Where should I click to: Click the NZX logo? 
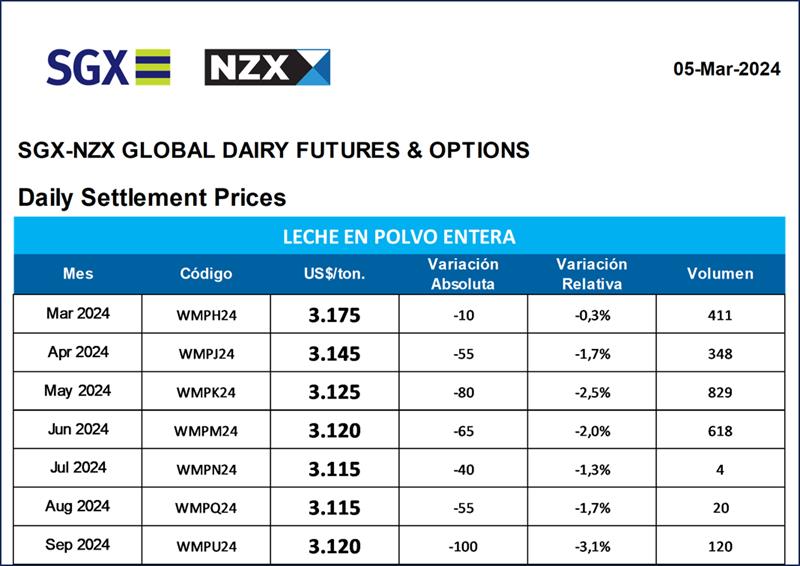(267, 67)
